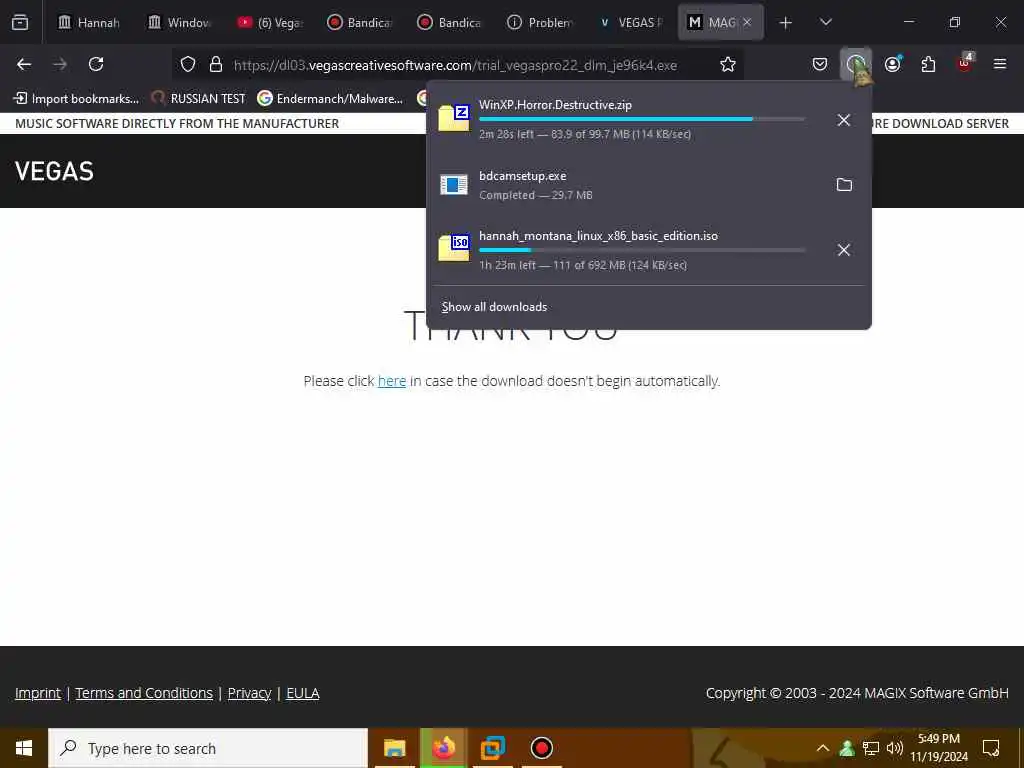Screen dimensions: 1024x768
Task: Click the bdcamsetup.exe file icon
Action: (454, 185)
